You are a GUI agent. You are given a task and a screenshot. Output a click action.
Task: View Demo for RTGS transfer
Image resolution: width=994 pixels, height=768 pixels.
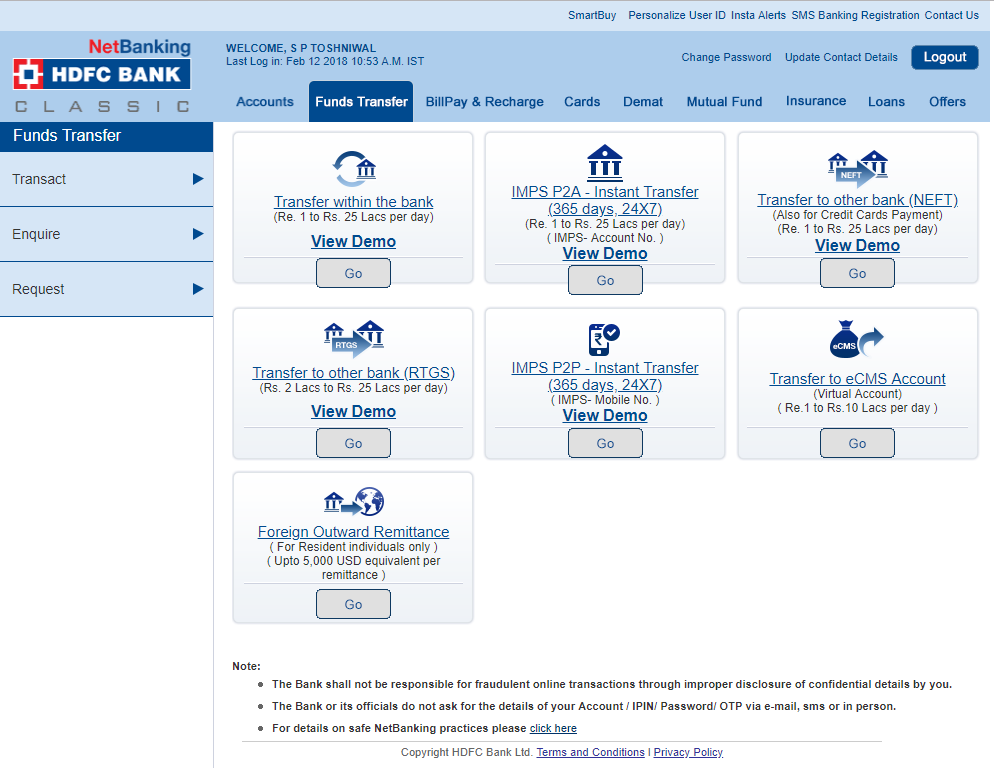click(x=354, y=412)
